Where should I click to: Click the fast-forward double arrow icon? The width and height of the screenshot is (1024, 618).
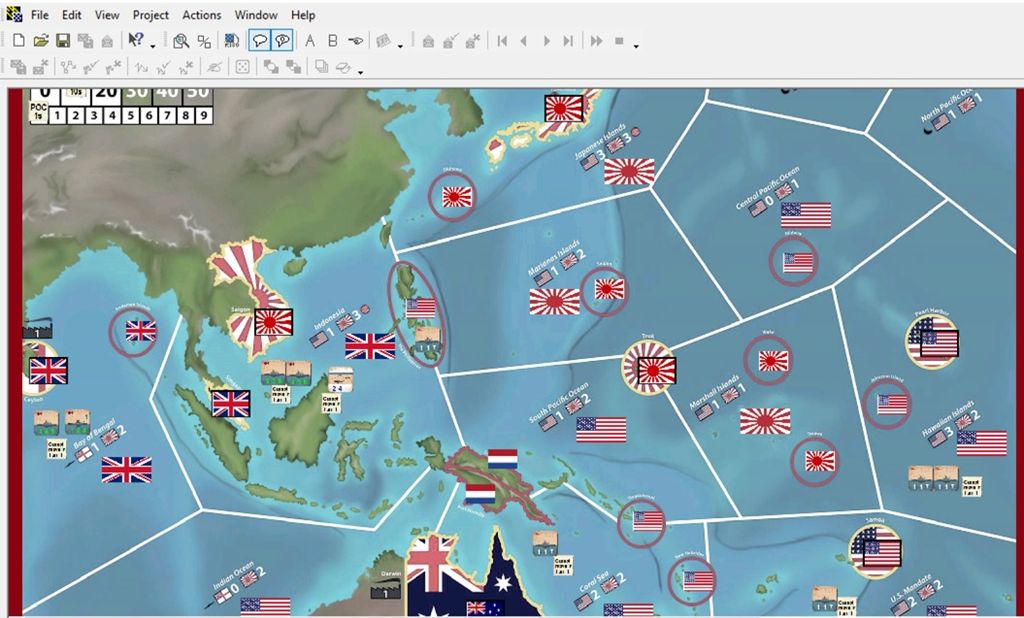pyautogui.click(x=596, y=41)
